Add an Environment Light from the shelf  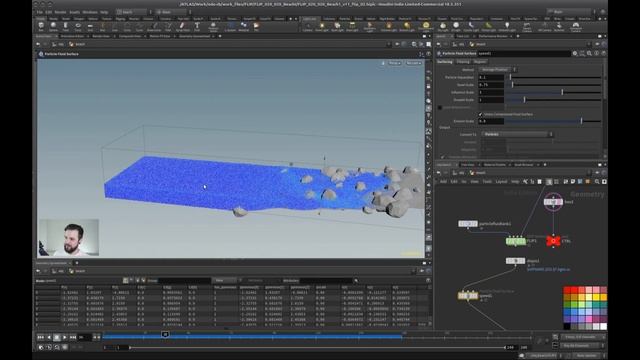(426, 27)
